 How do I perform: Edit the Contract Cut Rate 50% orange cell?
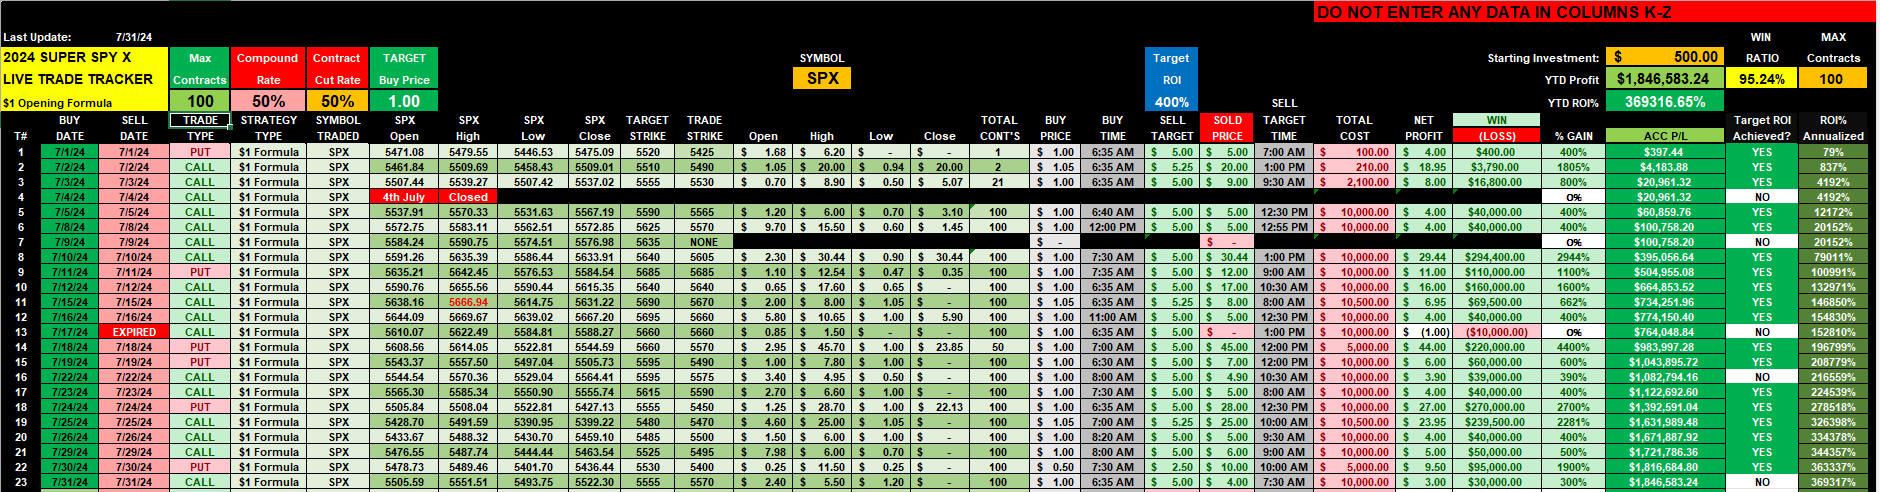337,101
